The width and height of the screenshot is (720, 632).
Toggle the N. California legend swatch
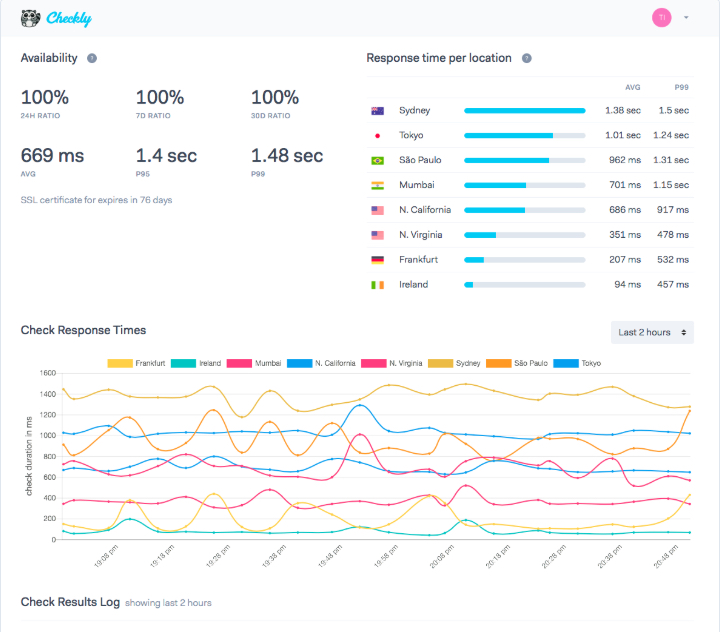pos(299,363)
